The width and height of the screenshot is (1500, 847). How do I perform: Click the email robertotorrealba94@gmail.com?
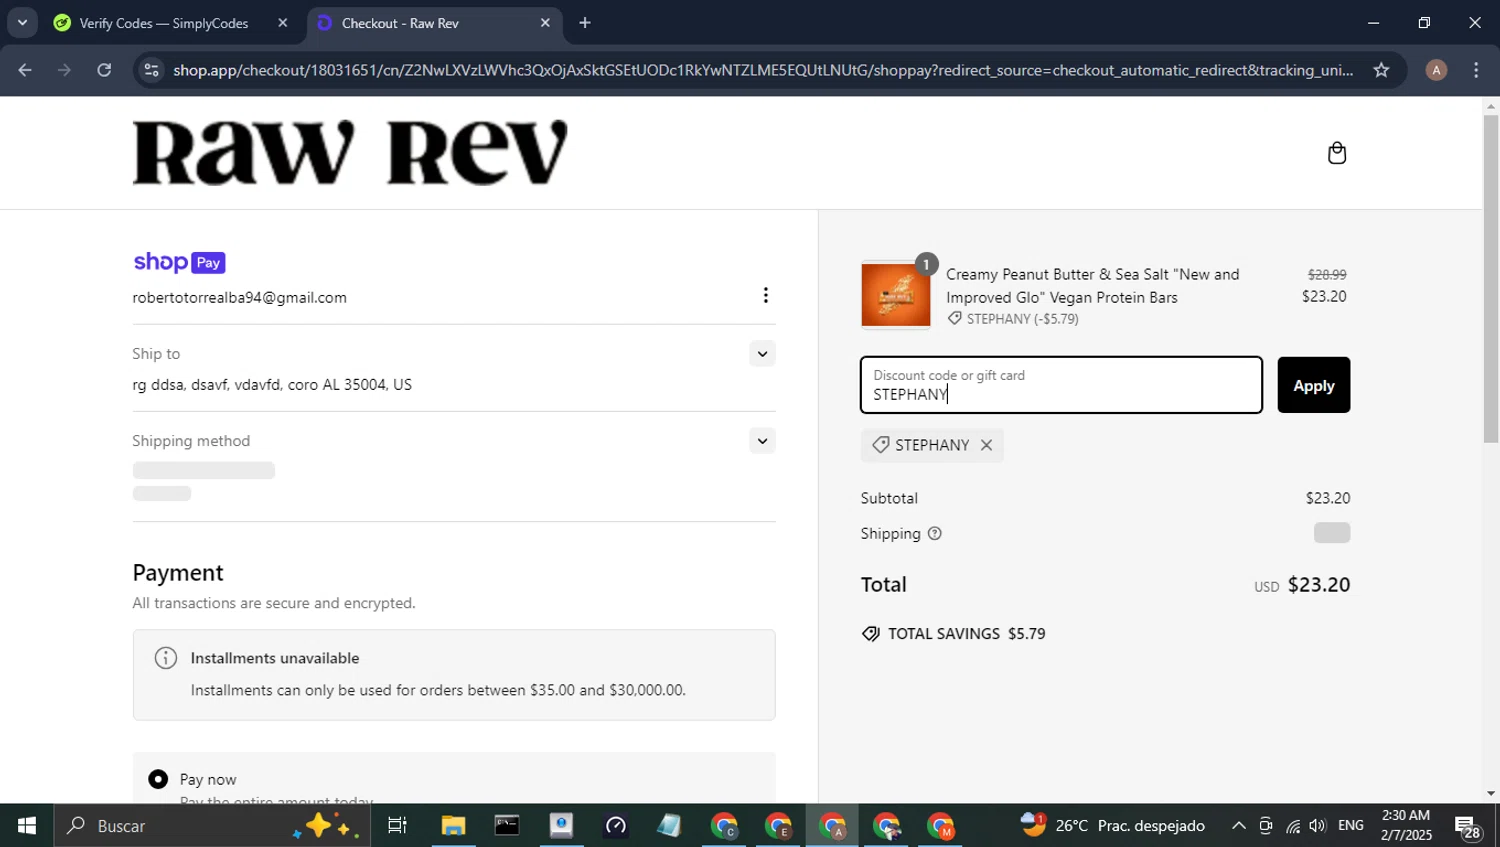(239, 298)
